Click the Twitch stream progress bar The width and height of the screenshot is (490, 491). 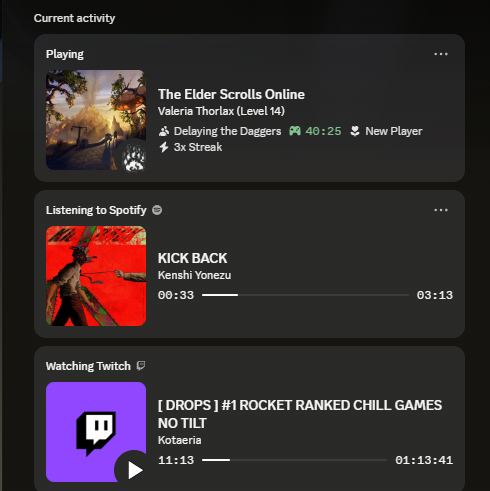(x=294, y=460)
